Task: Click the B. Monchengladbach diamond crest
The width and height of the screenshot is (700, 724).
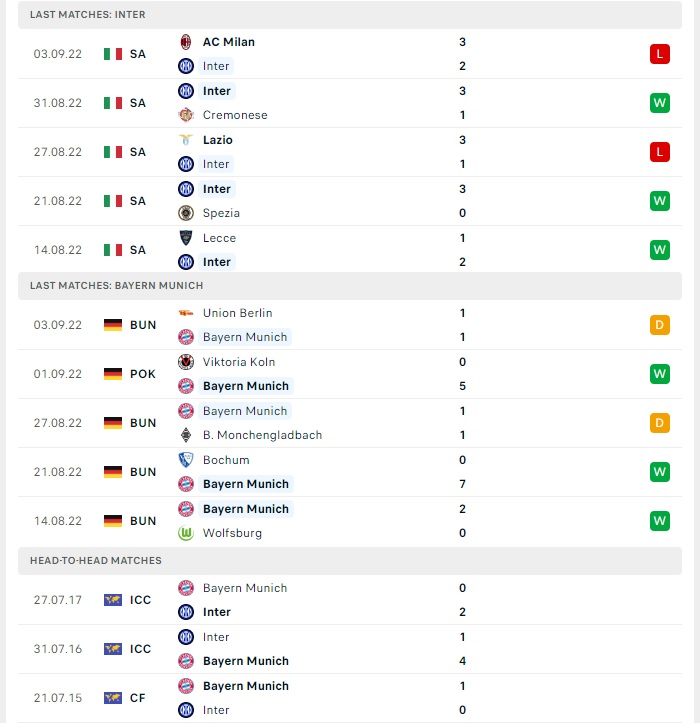Action: point(186,435)
